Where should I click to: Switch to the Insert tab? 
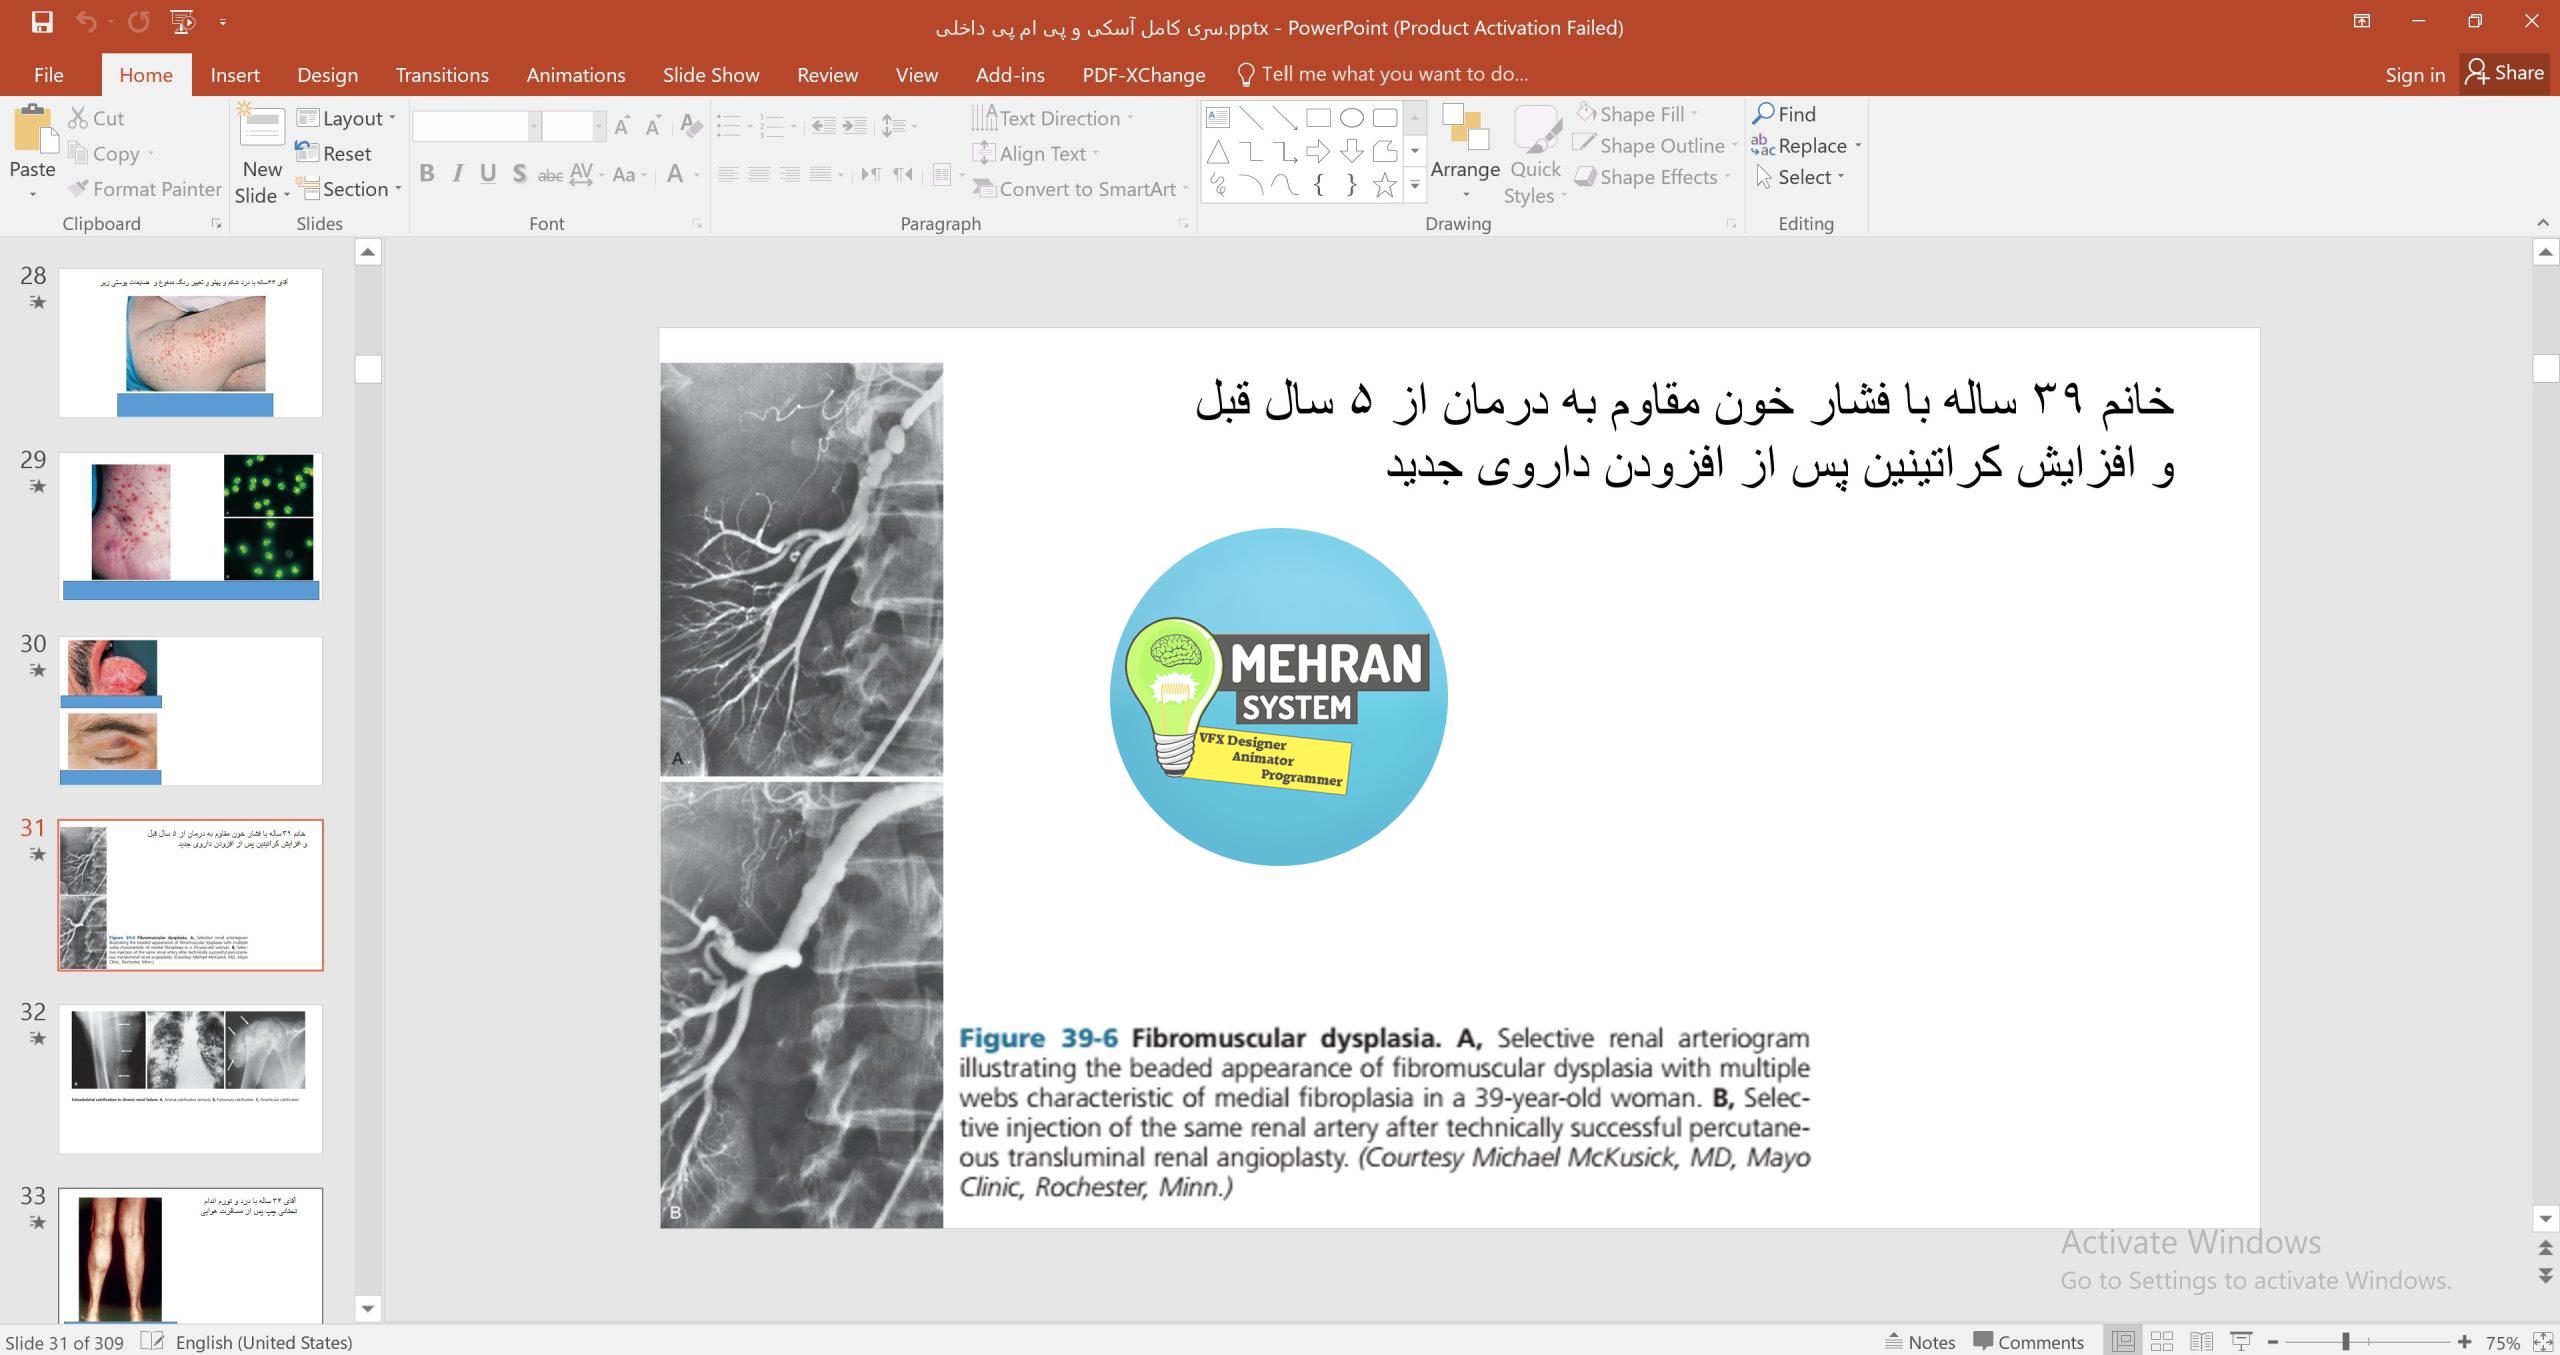(x=235, y=75)
